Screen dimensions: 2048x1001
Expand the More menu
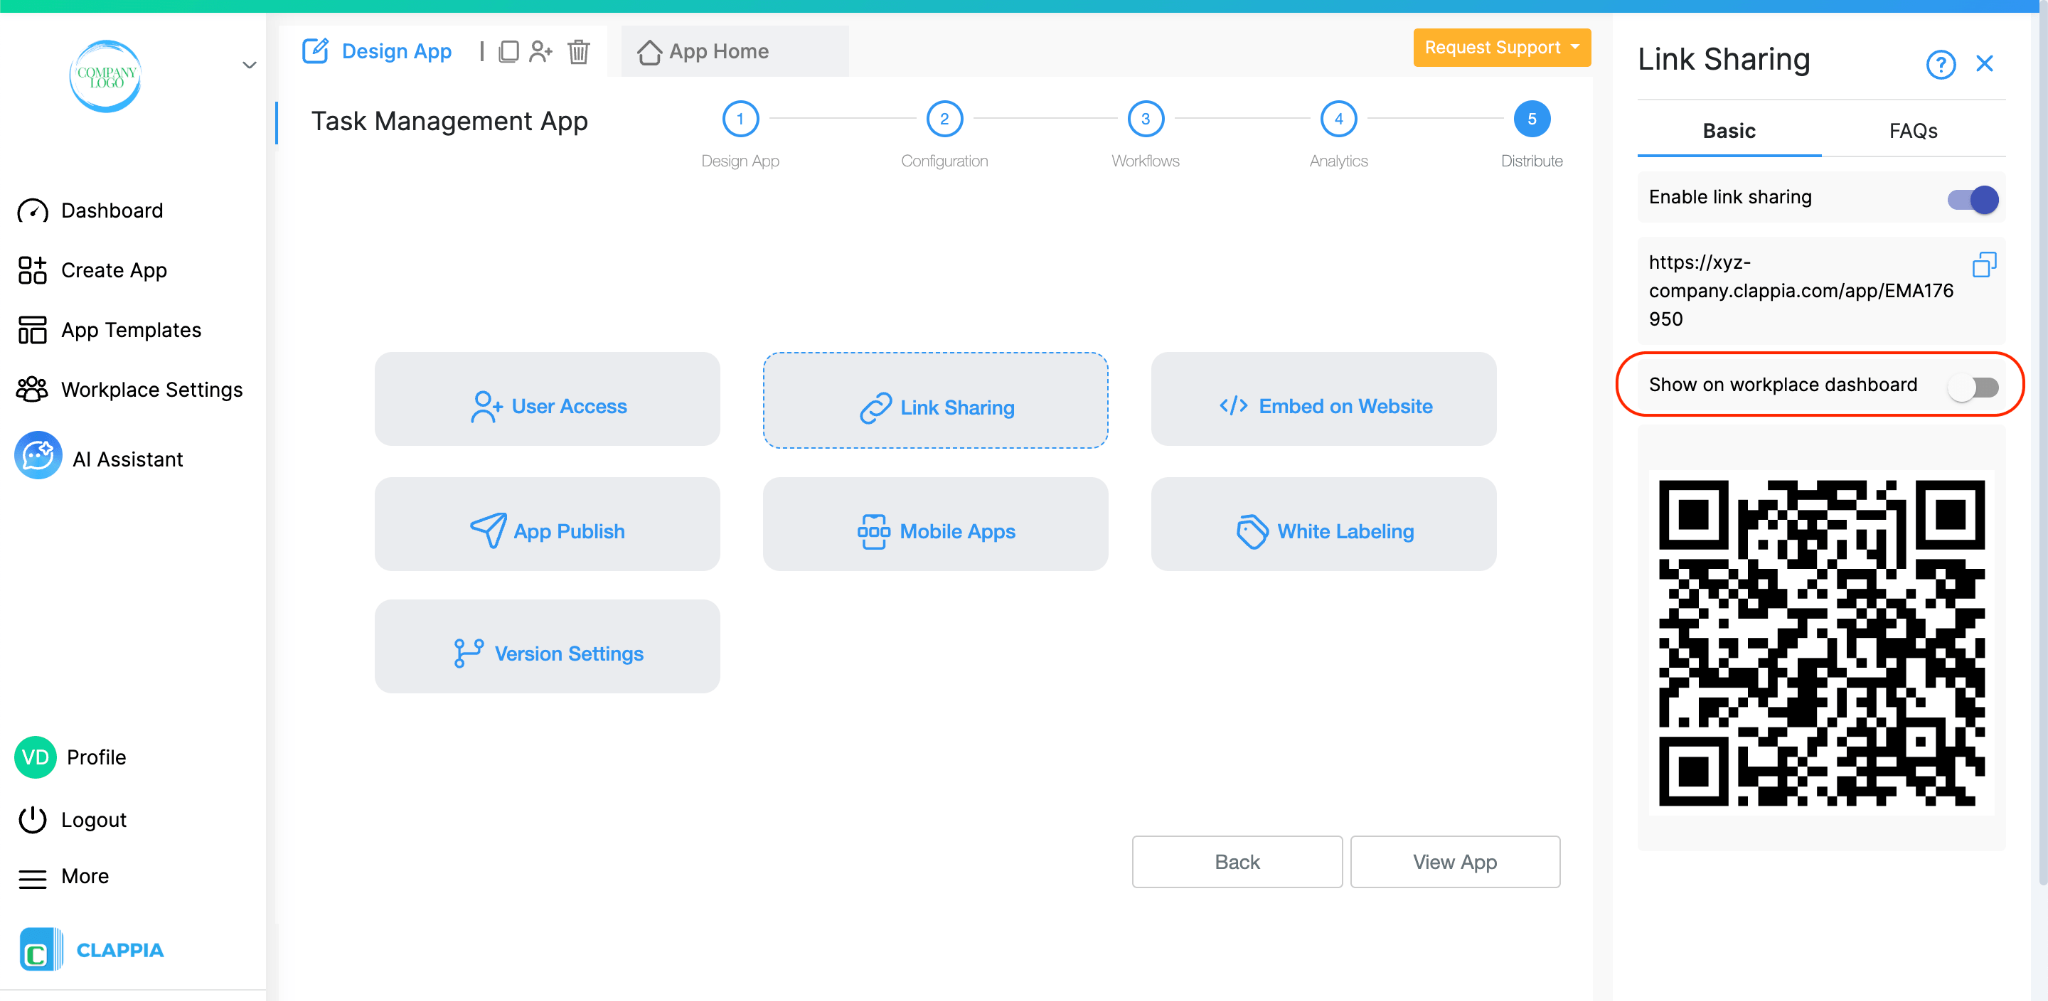63,877
